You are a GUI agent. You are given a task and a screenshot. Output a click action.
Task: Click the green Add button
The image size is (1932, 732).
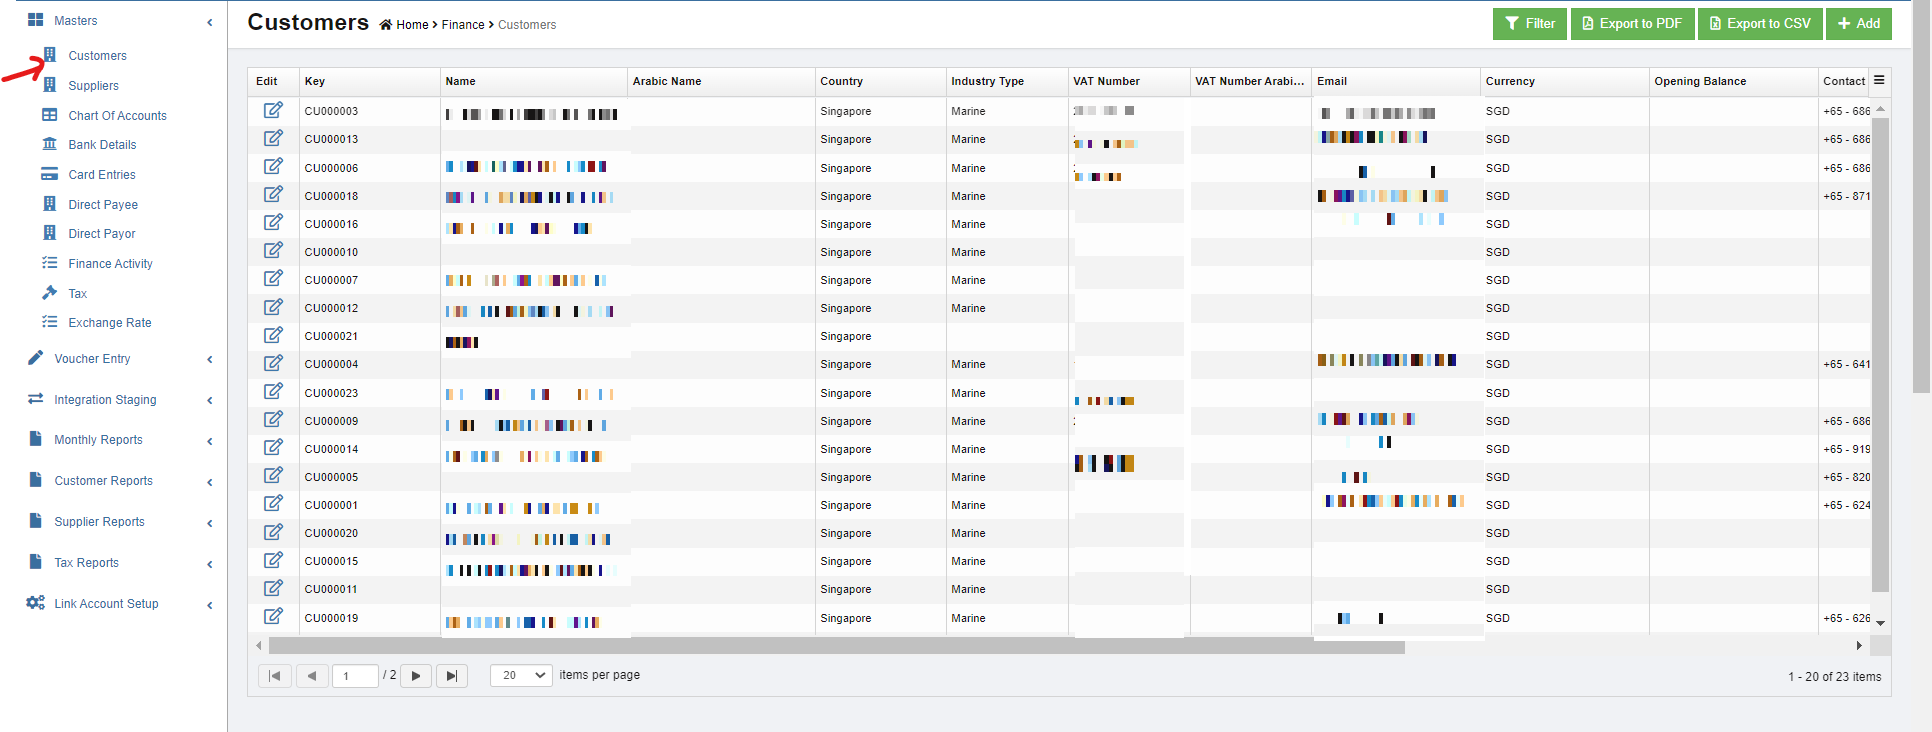[x=1858, y=24]
